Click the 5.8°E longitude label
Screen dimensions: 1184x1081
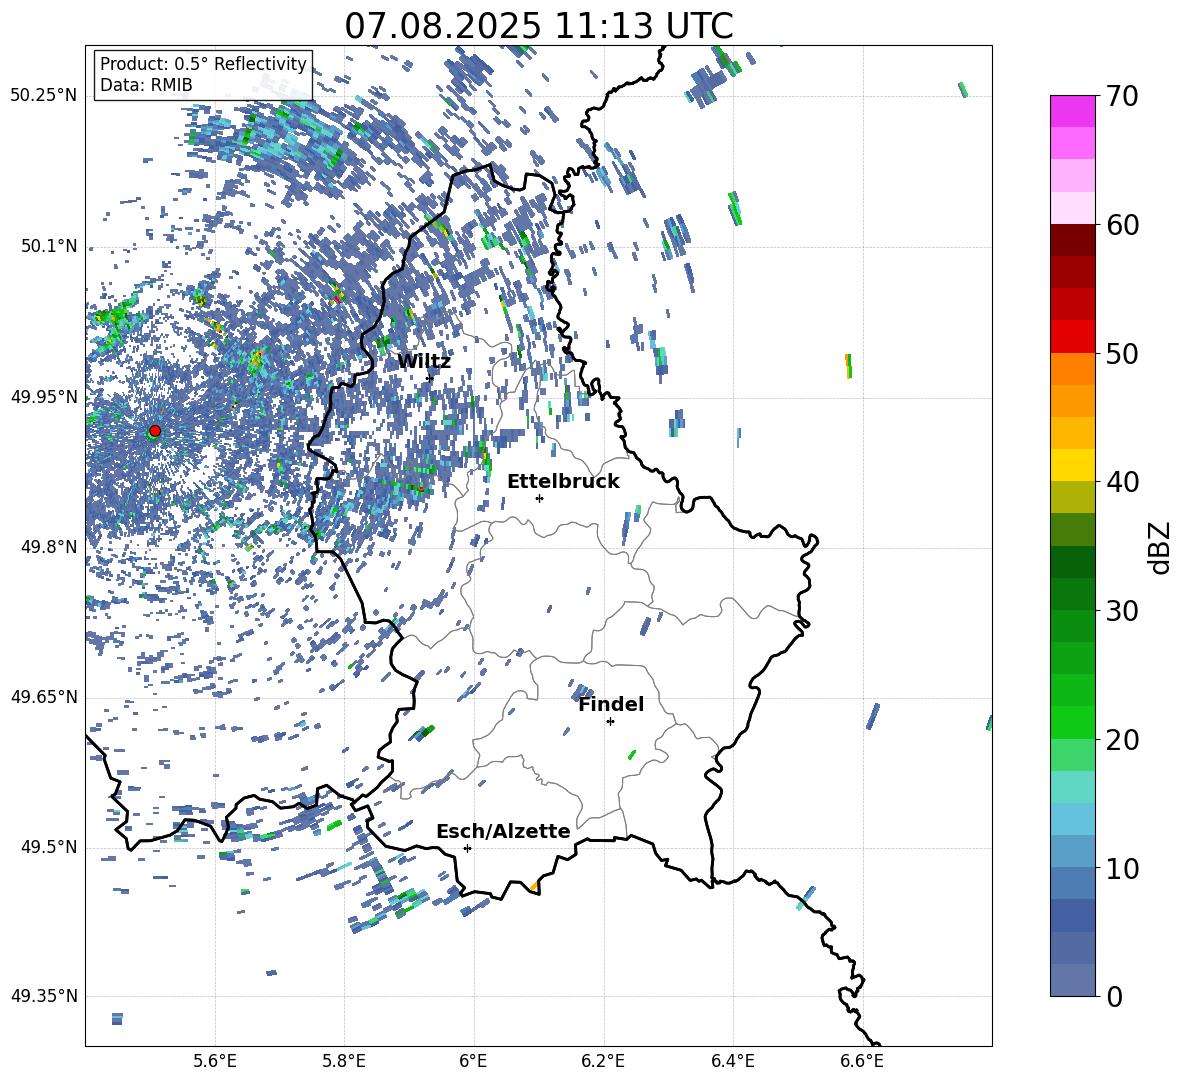[344, 1061]
